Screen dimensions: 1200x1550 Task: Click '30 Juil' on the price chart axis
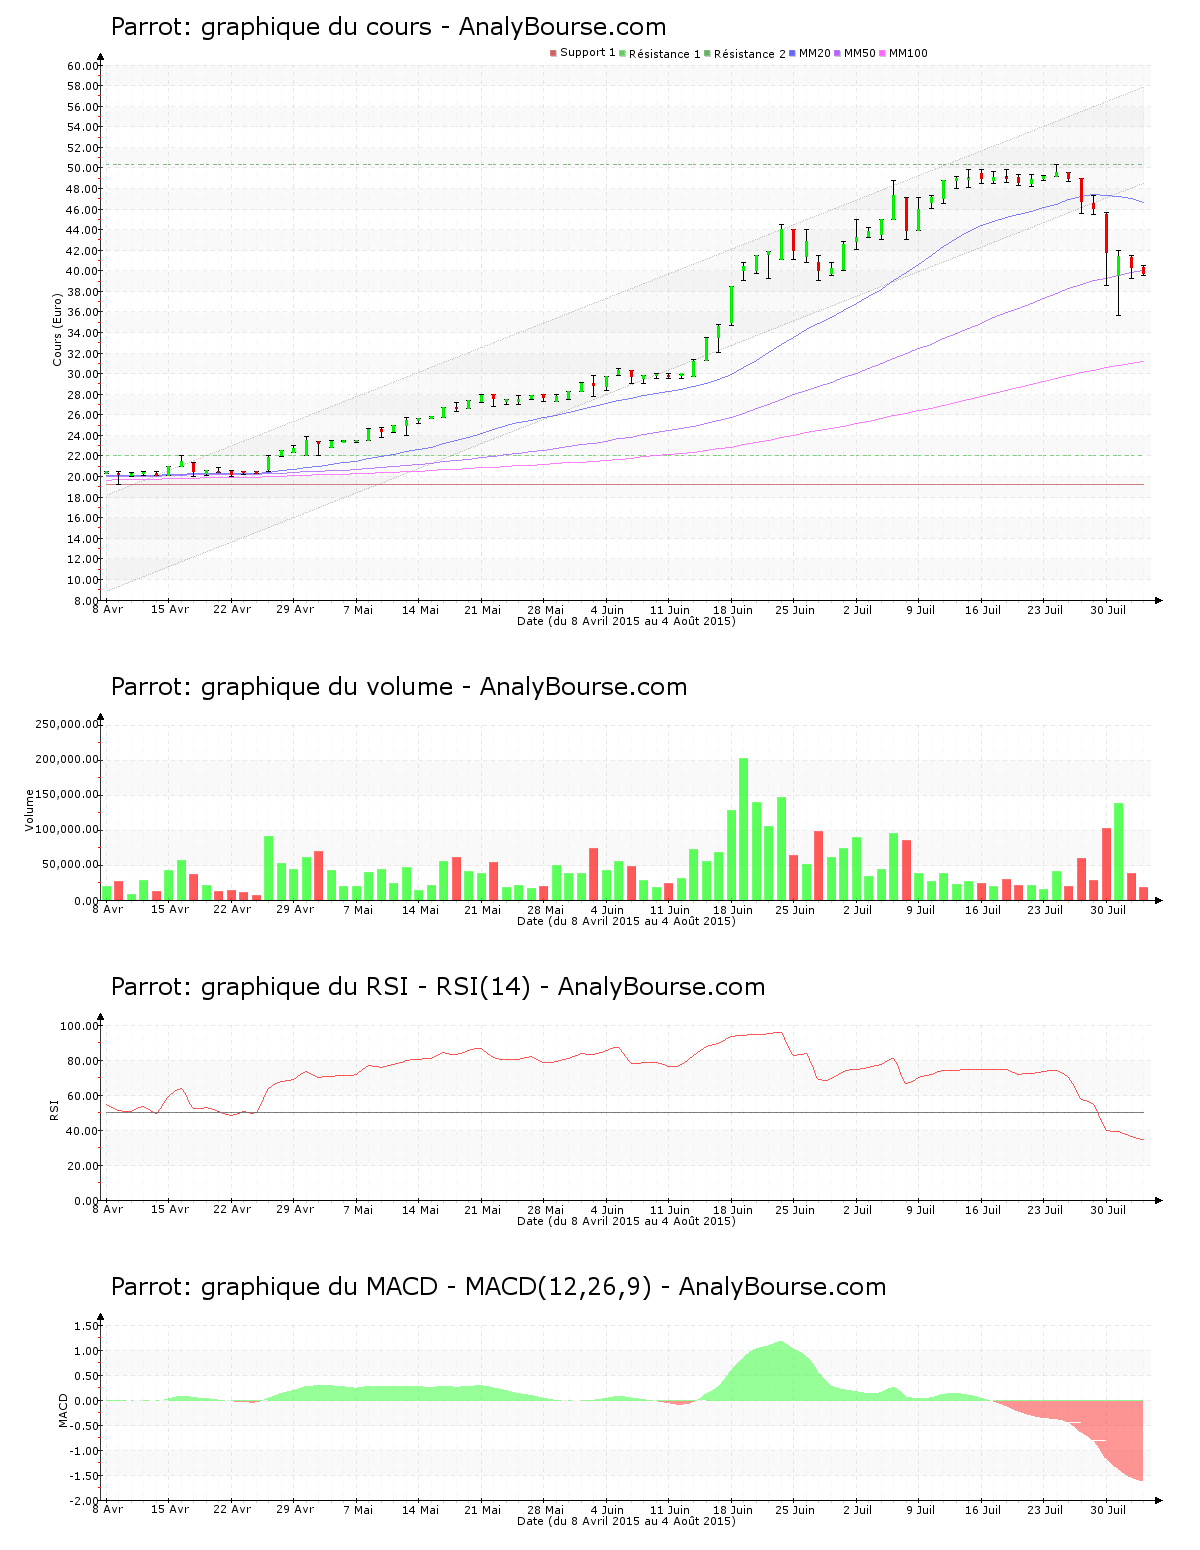point(1108,610)
